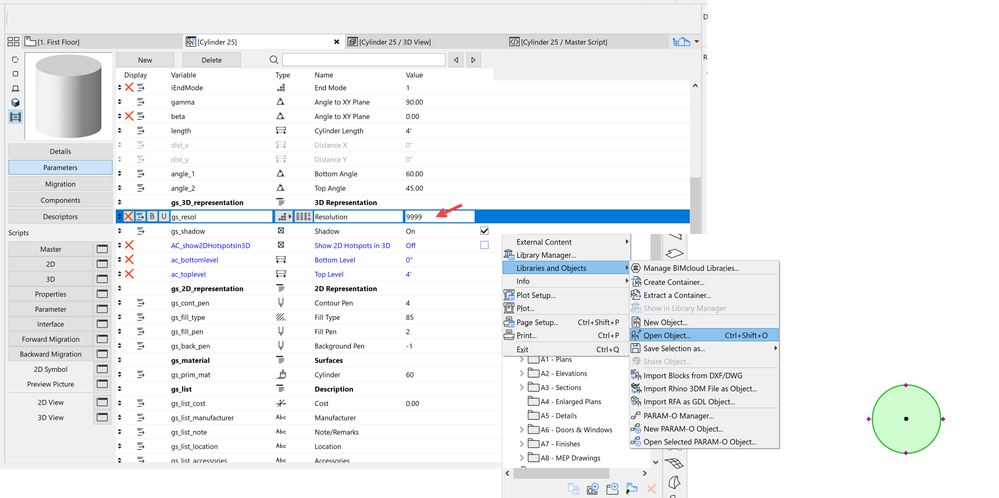Select the Library Manager menu entry
Viewport: 999px width, 498px height.
click(566, 255)
